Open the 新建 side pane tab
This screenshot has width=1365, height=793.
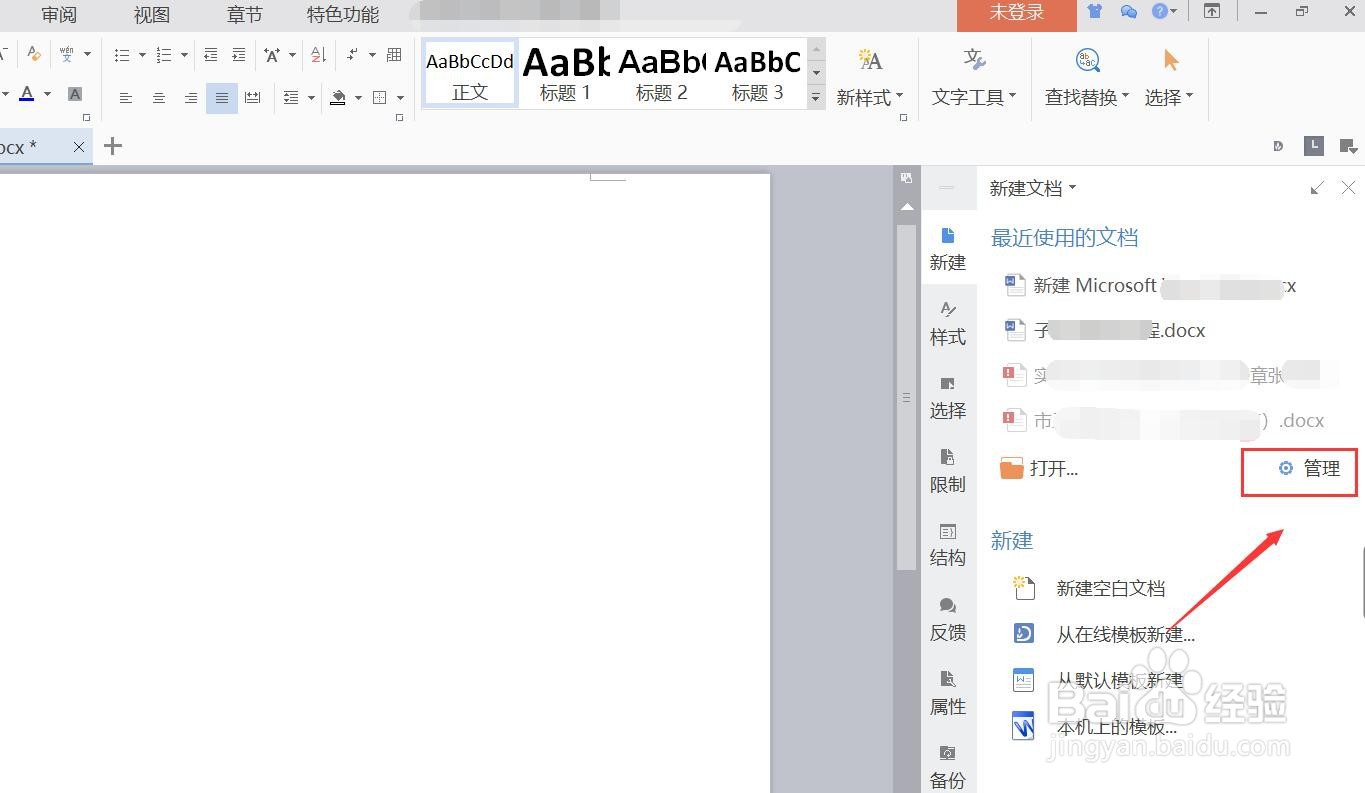coord(948,248)
